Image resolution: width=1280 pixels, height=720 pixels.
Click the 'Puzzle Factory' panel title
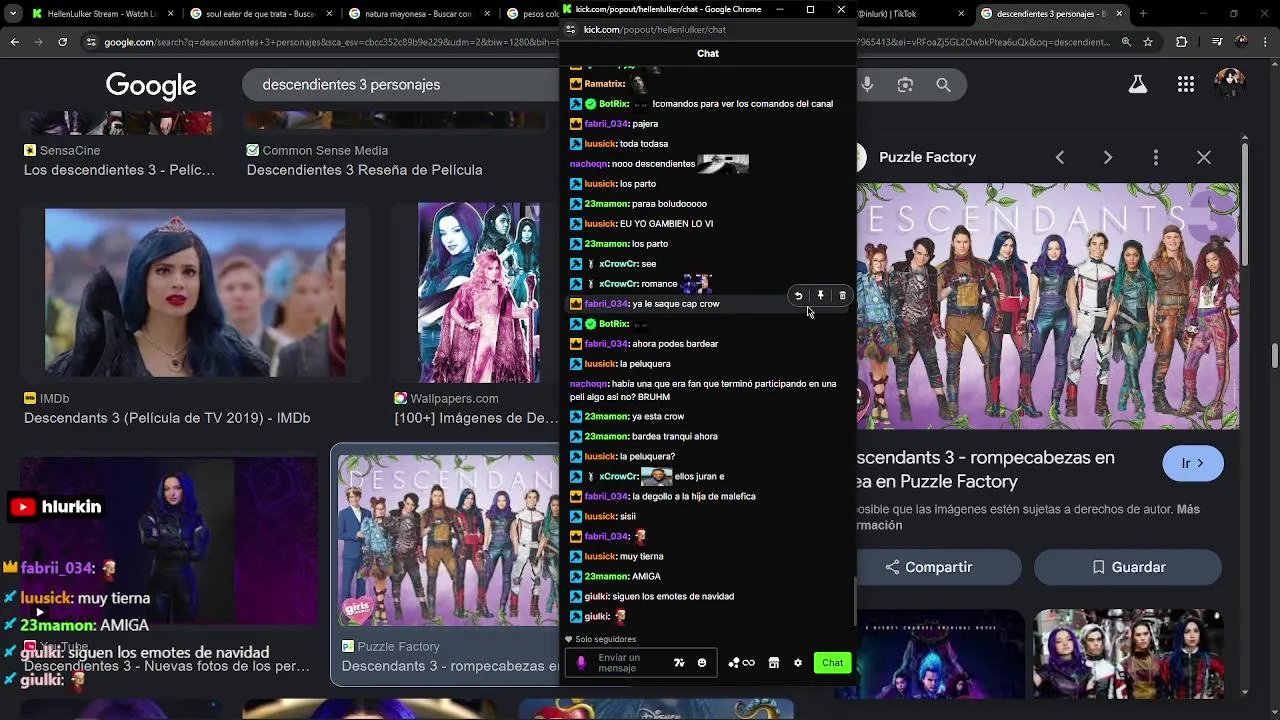tap(927, 157)
